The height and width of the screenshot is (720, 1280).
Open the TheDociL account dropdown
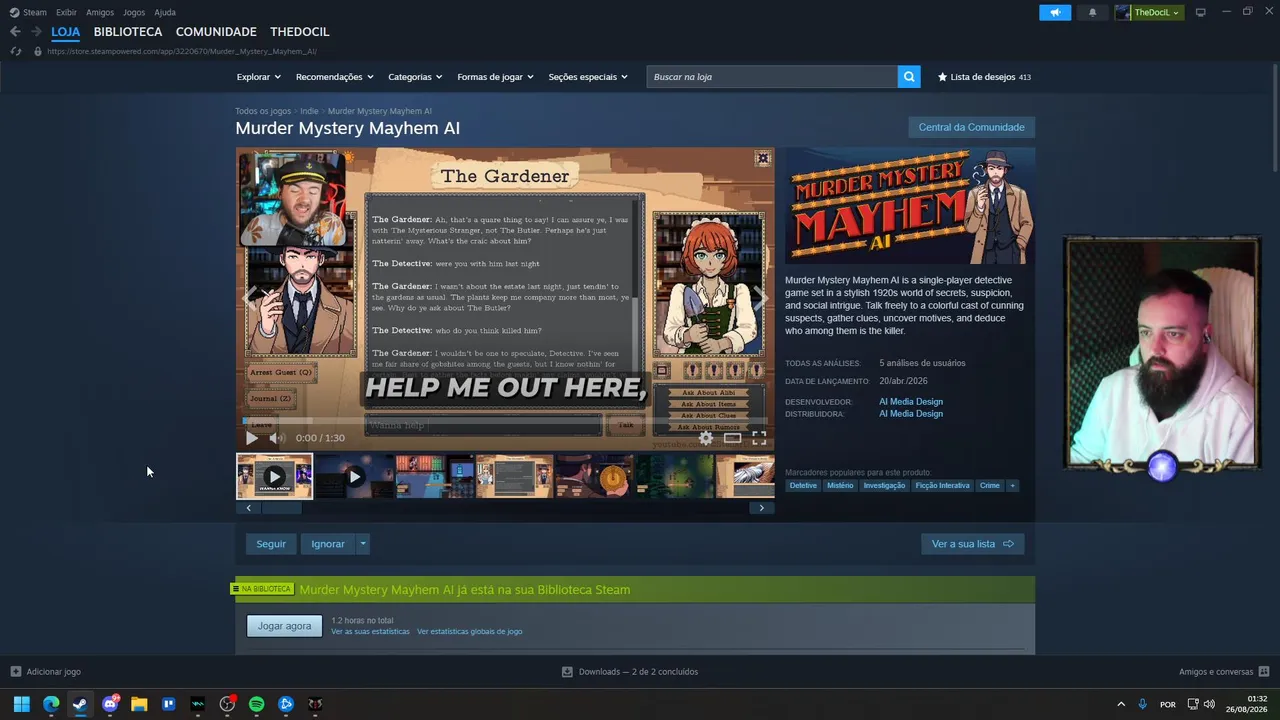pos(1148,12)
